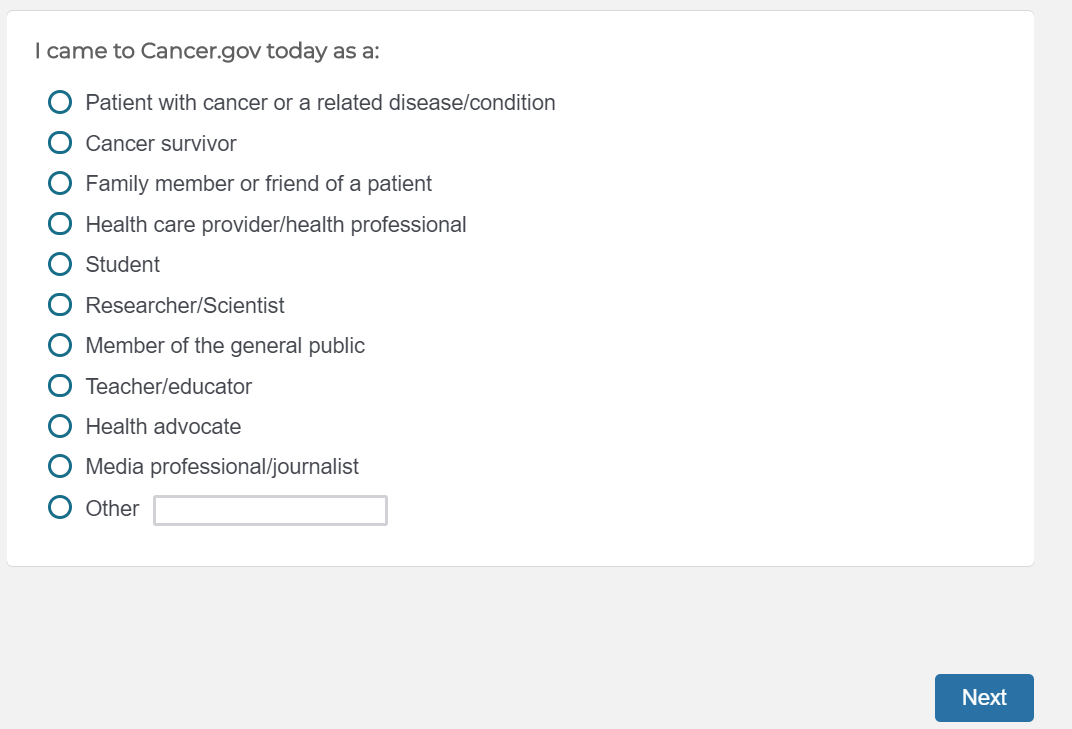Click the 'Teacher/educator' label text

(x=169, y=387)
